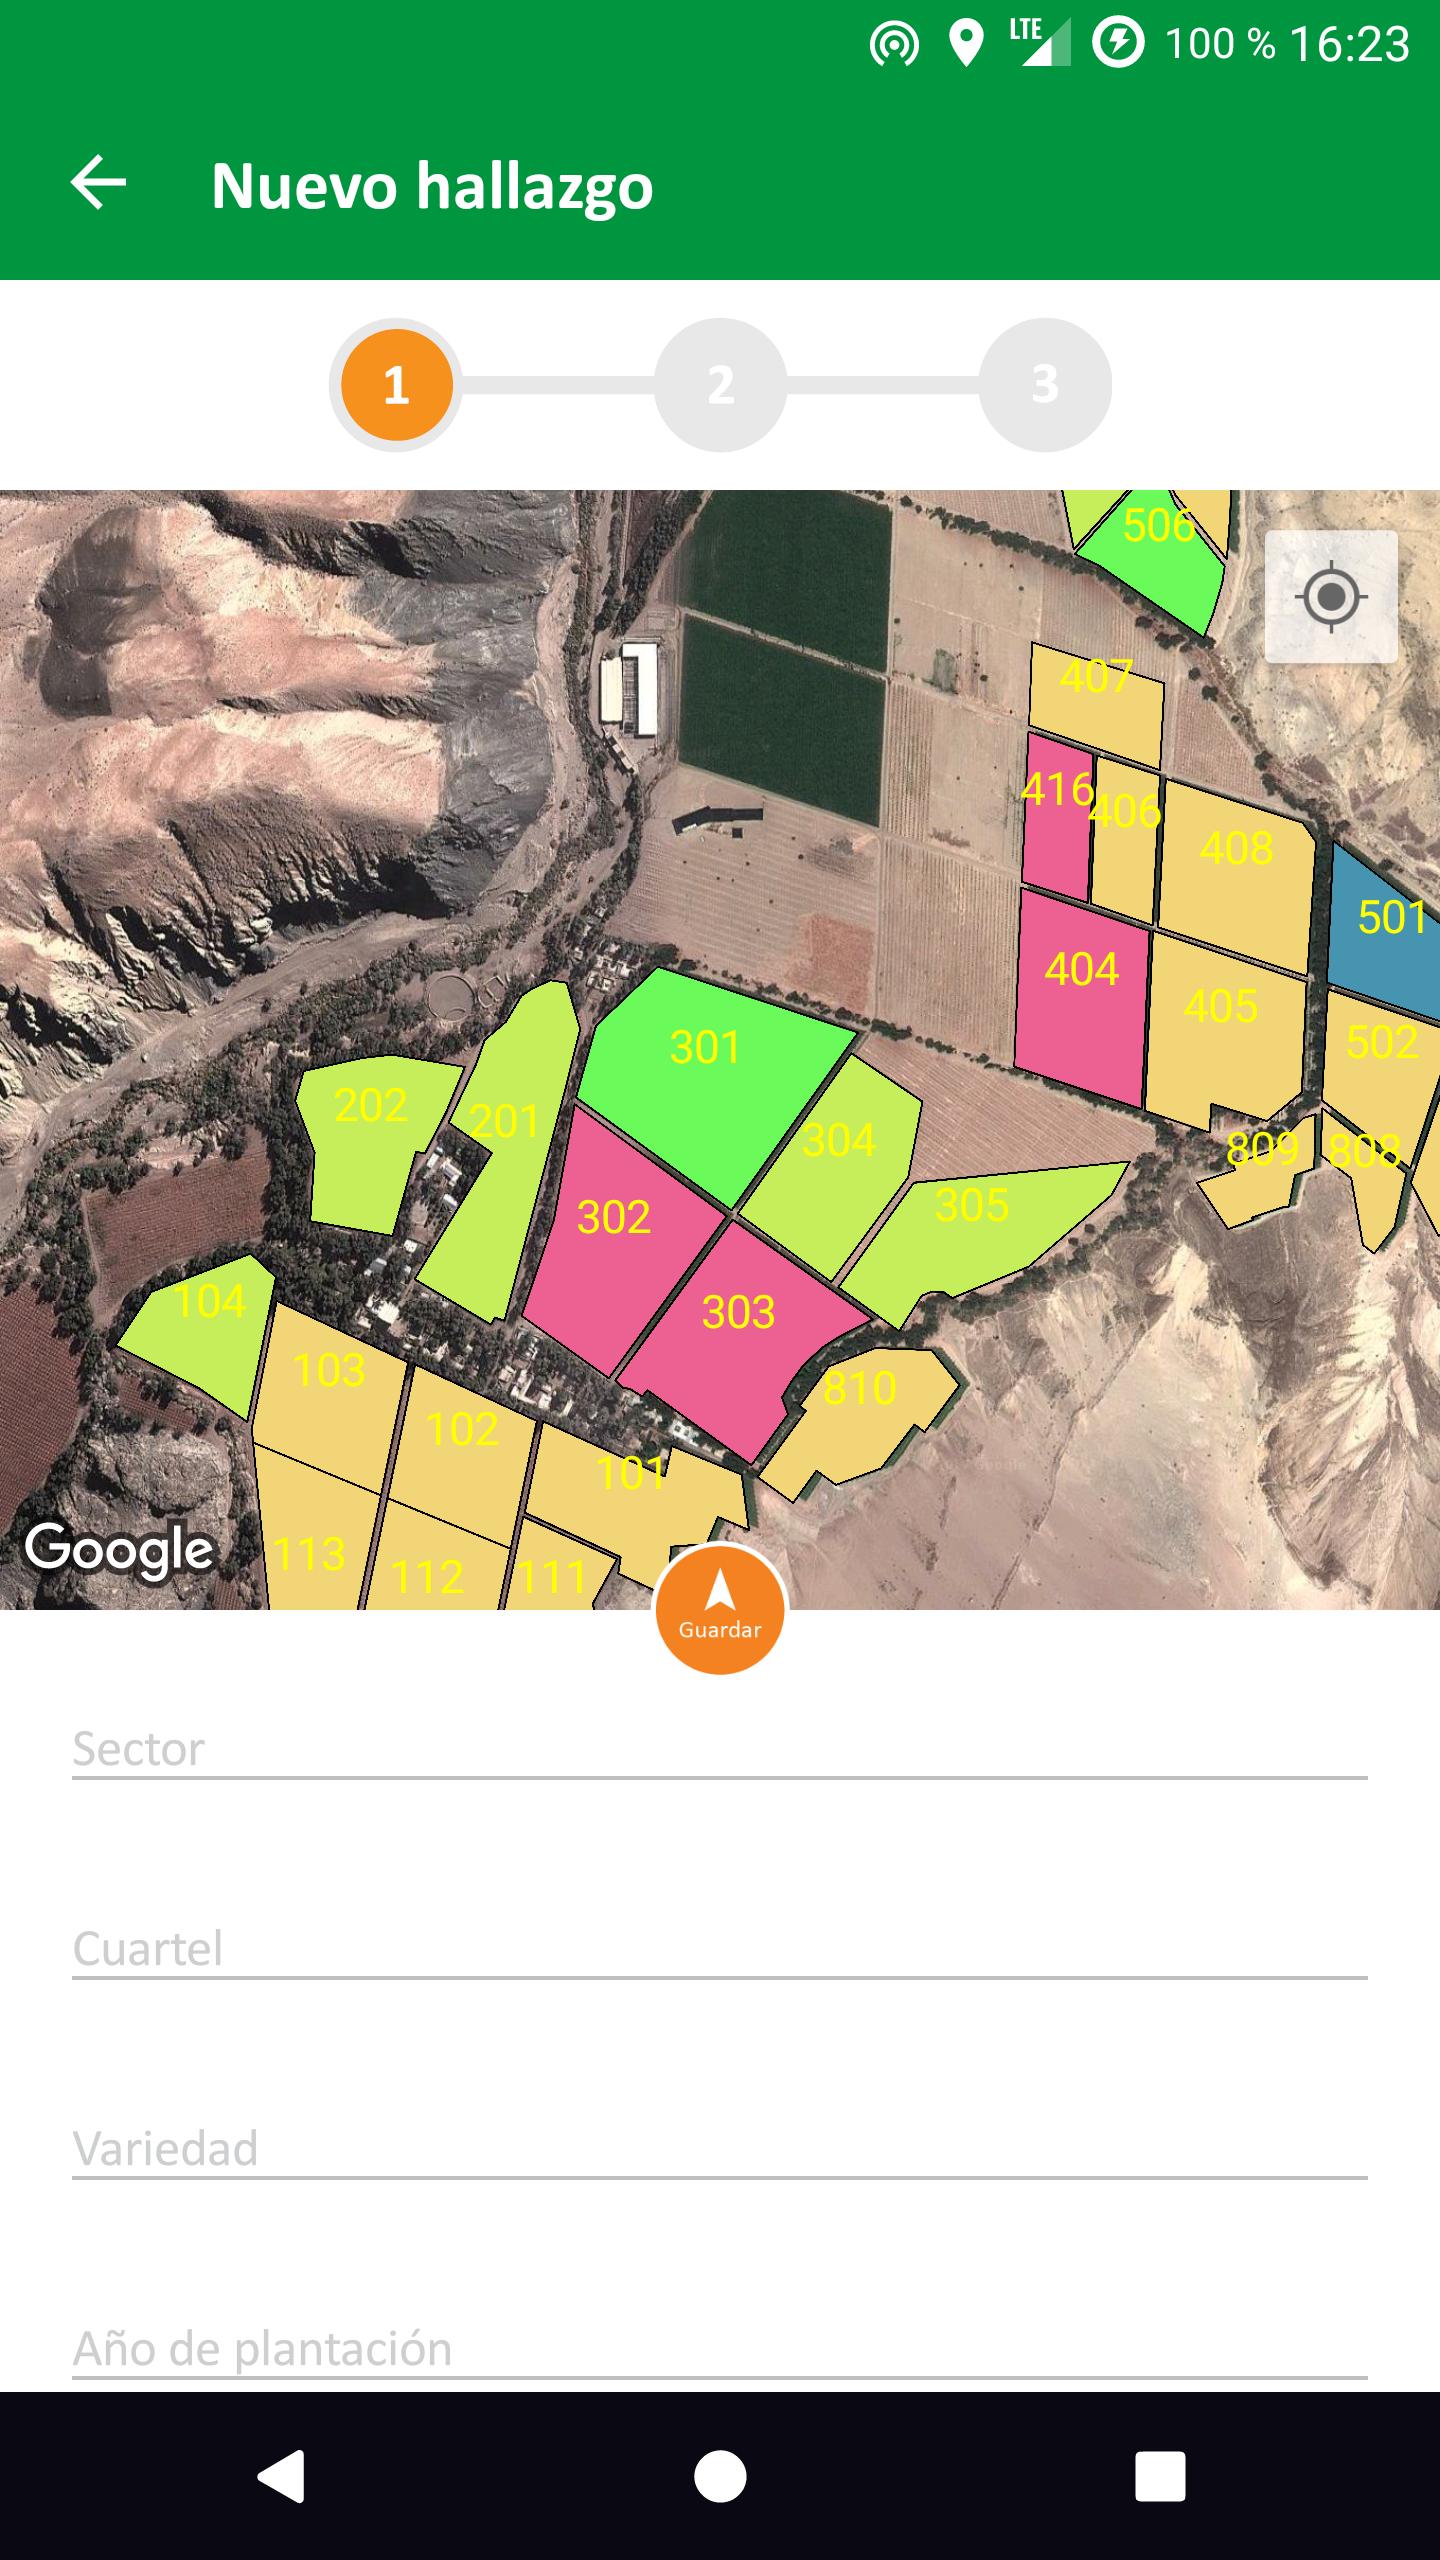Open the Variedad field
Image resolution: width=1440 pixels, height=2560 pixels.
pos(720,2149)
